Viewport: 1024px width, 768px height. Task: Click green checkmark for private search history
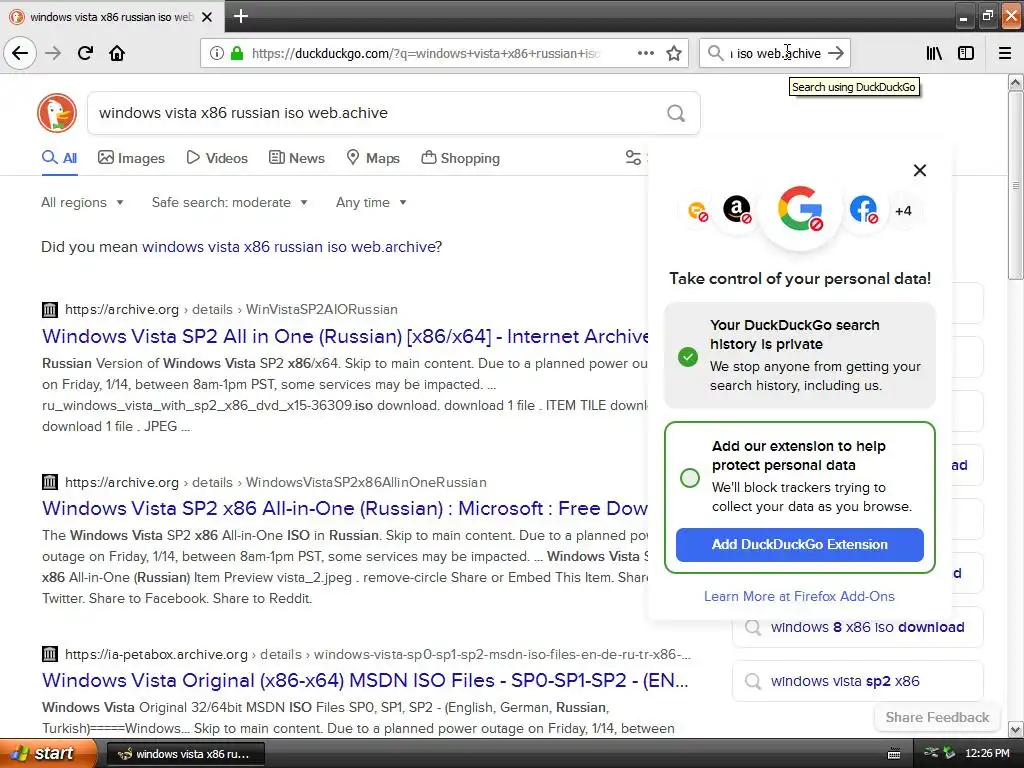(x=688, y=357)
